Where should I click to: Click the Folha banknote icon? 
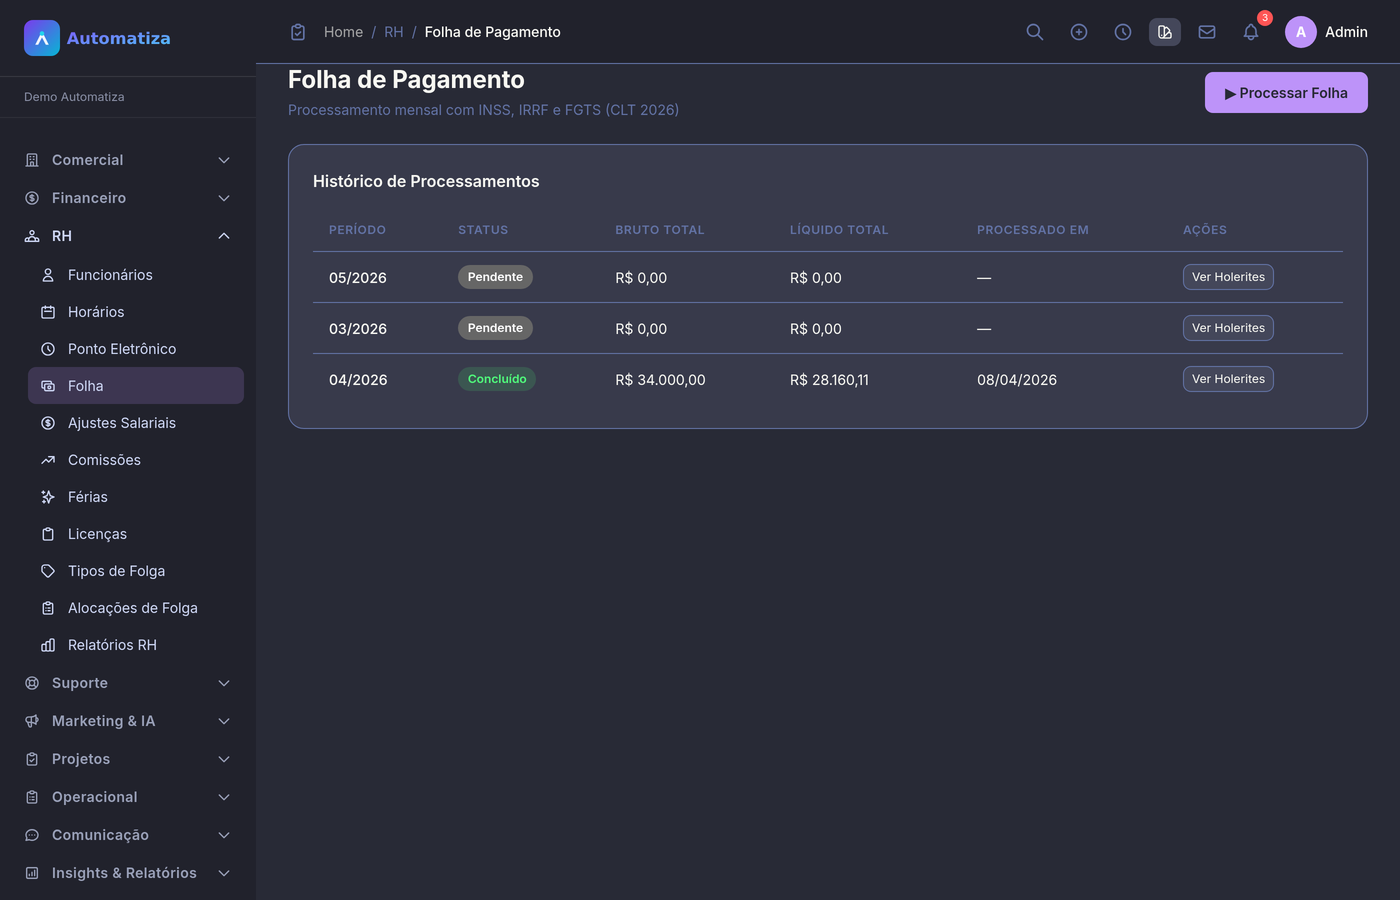(48, 386)
